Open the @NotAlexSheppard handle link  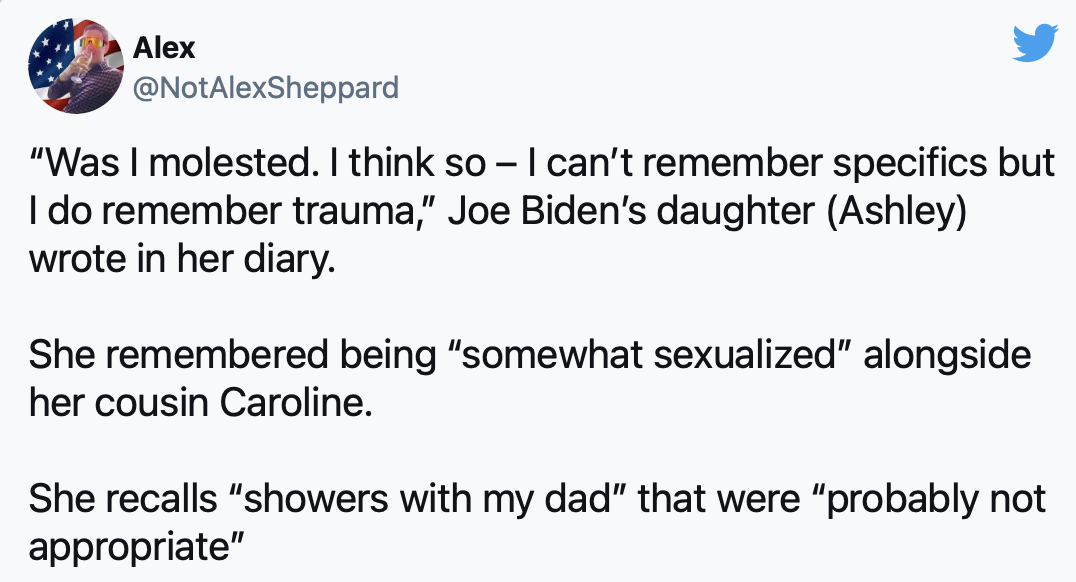266,88
